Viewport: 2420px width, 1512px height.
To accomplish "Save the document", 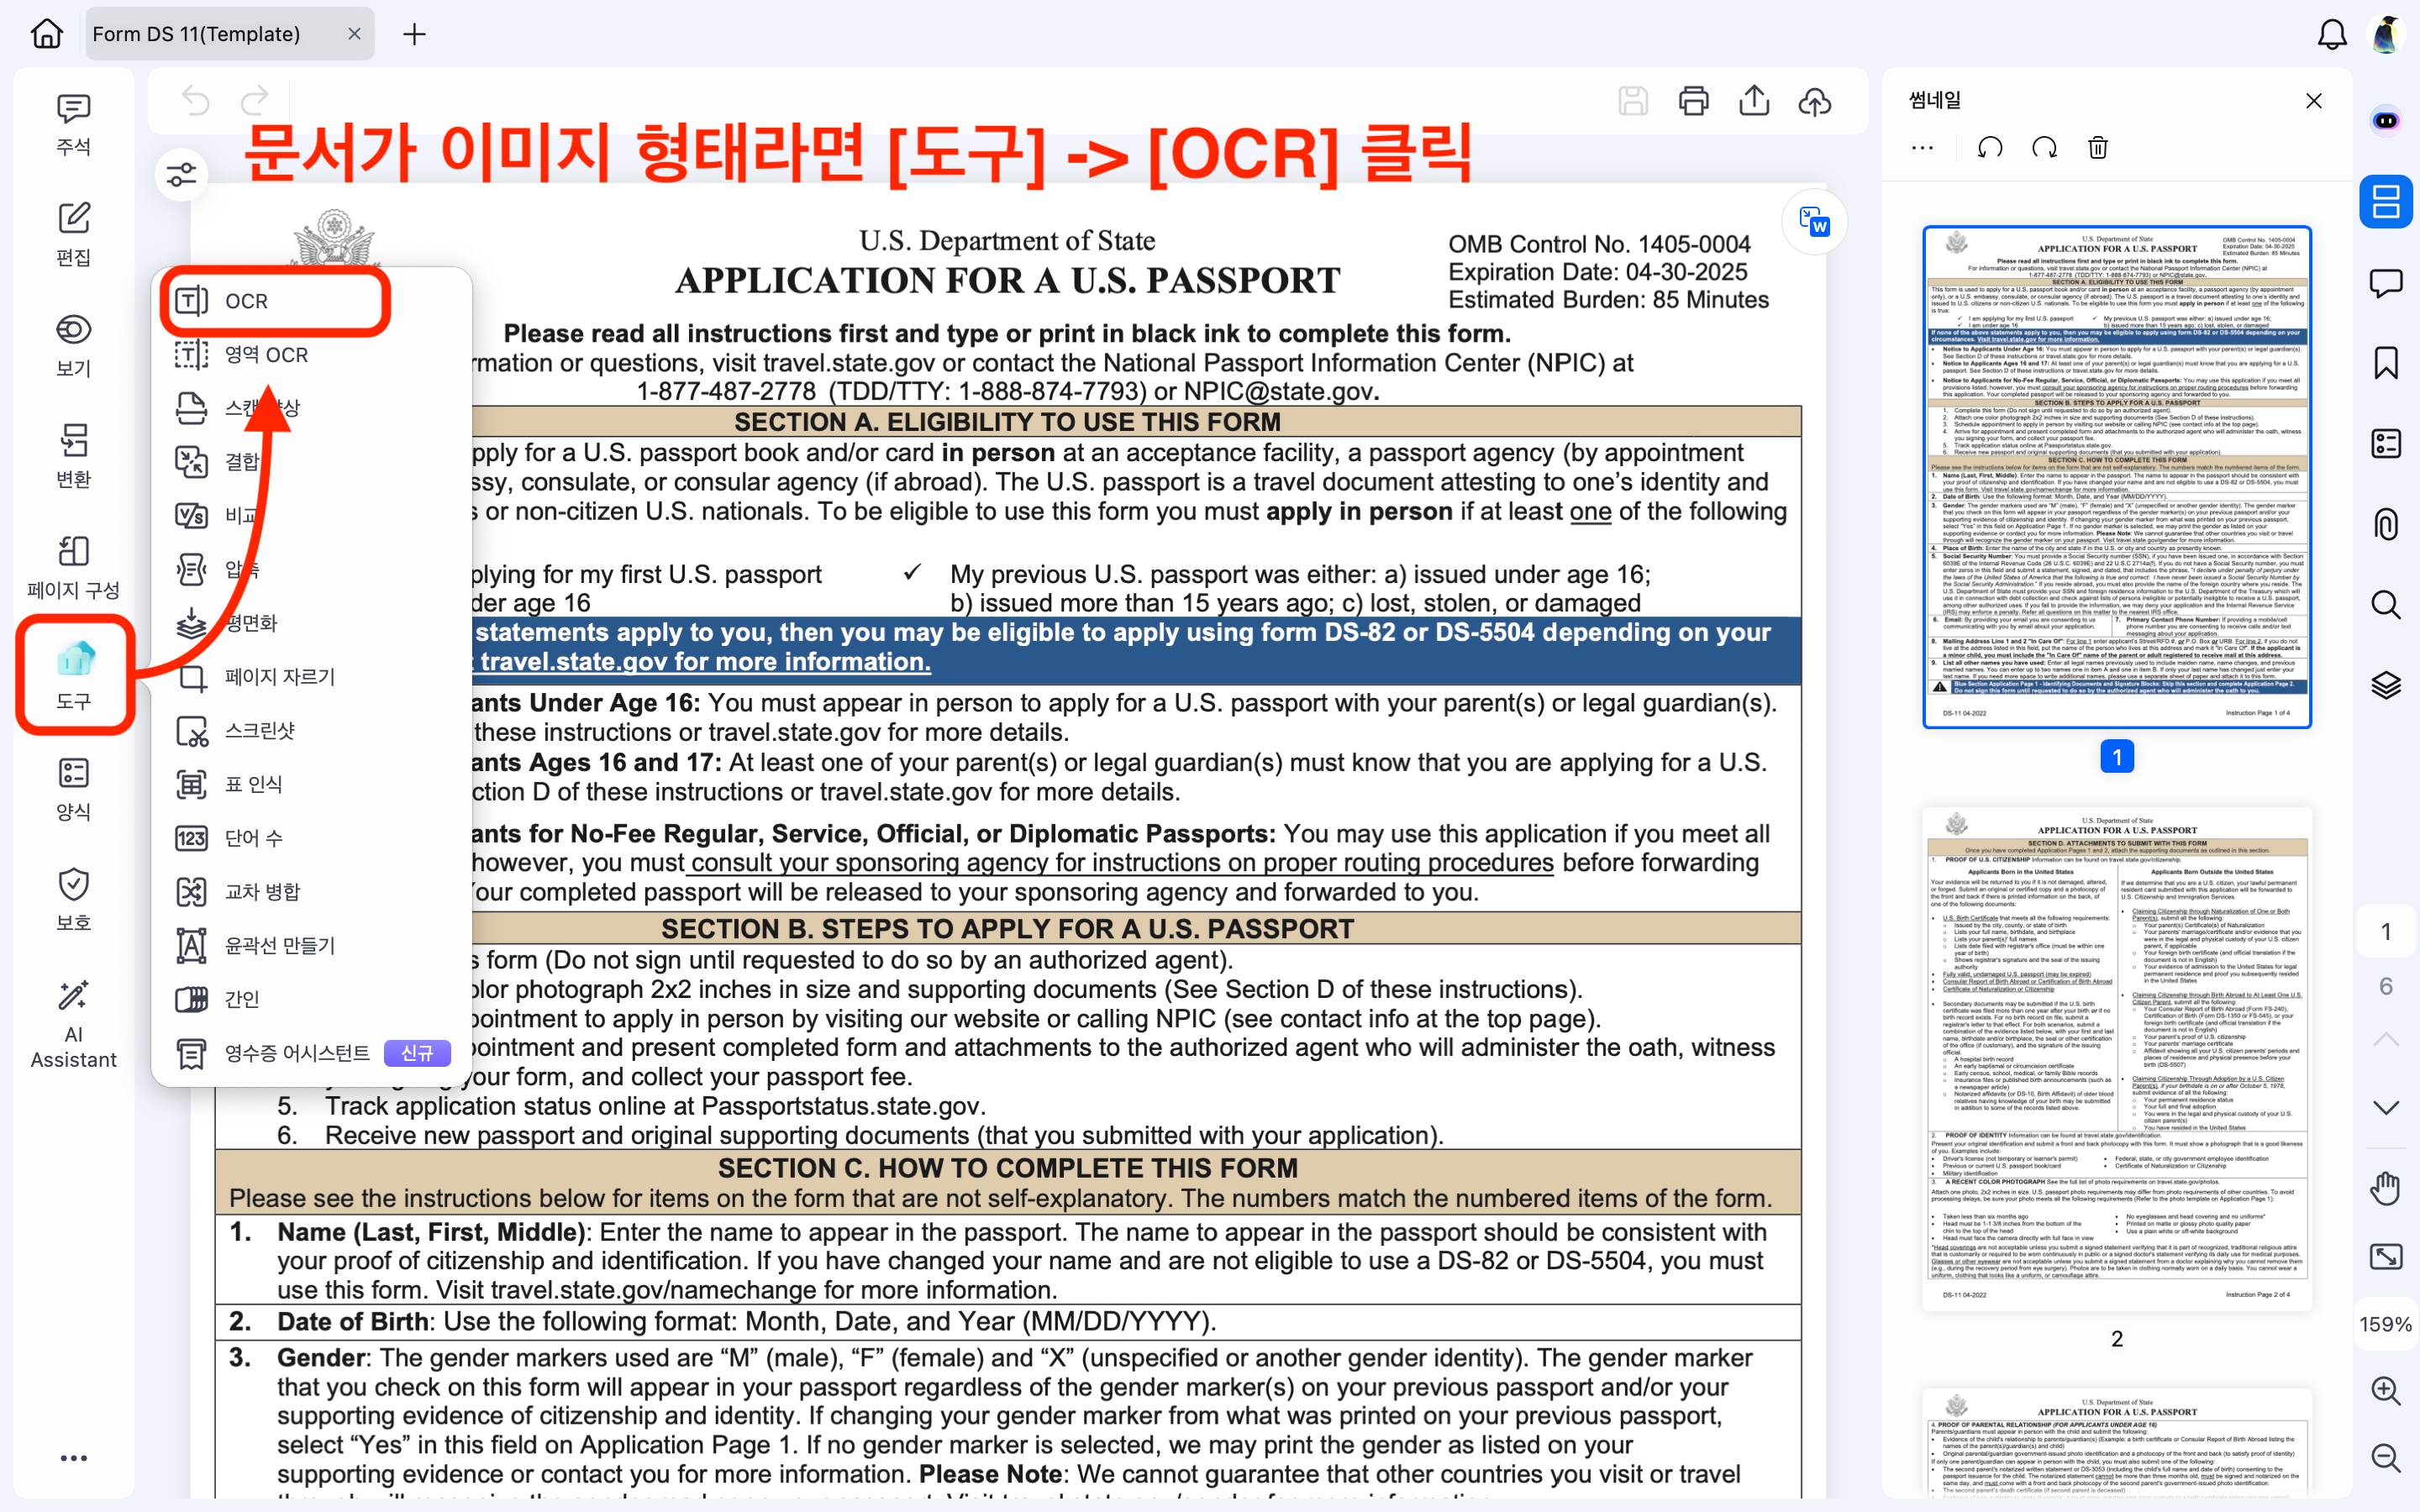I will click(x=1633, y=101).
